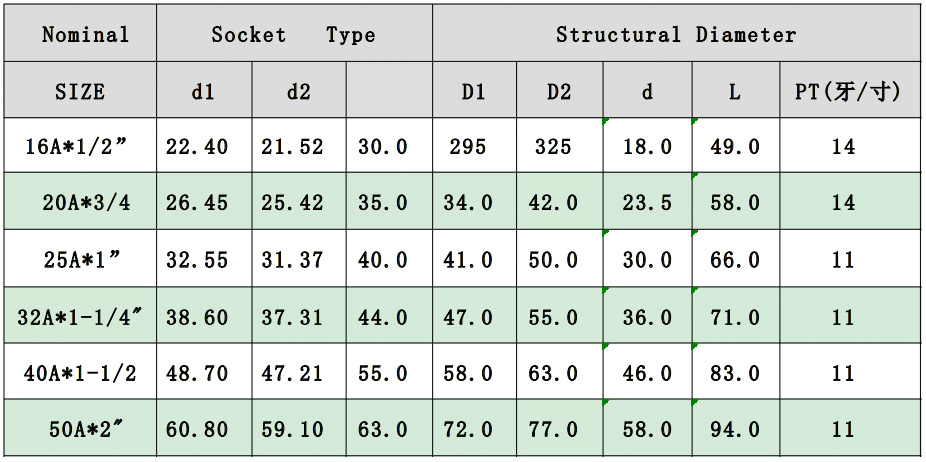Click the d1 column header
The image size is (926, 462).
point(203,92)
